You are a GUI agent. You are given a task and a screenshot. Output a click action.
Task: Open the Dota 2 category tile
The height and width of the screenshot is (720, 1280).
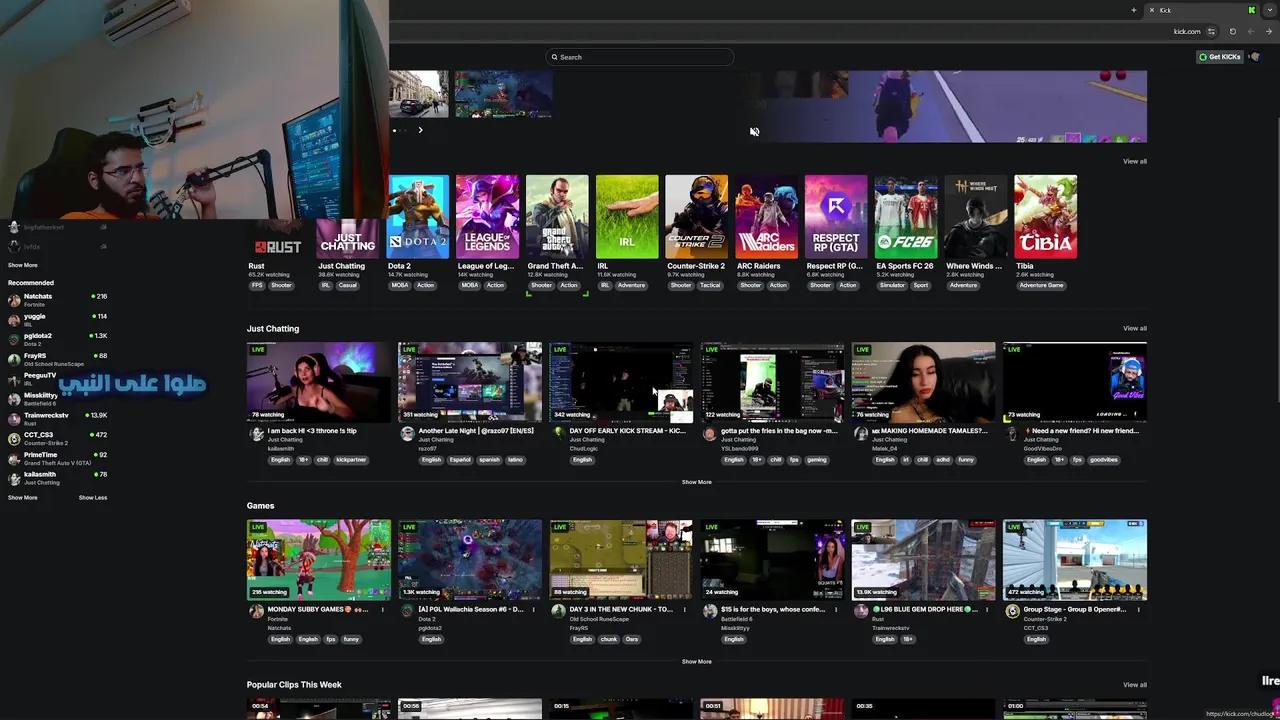click(x=418, y=217)
